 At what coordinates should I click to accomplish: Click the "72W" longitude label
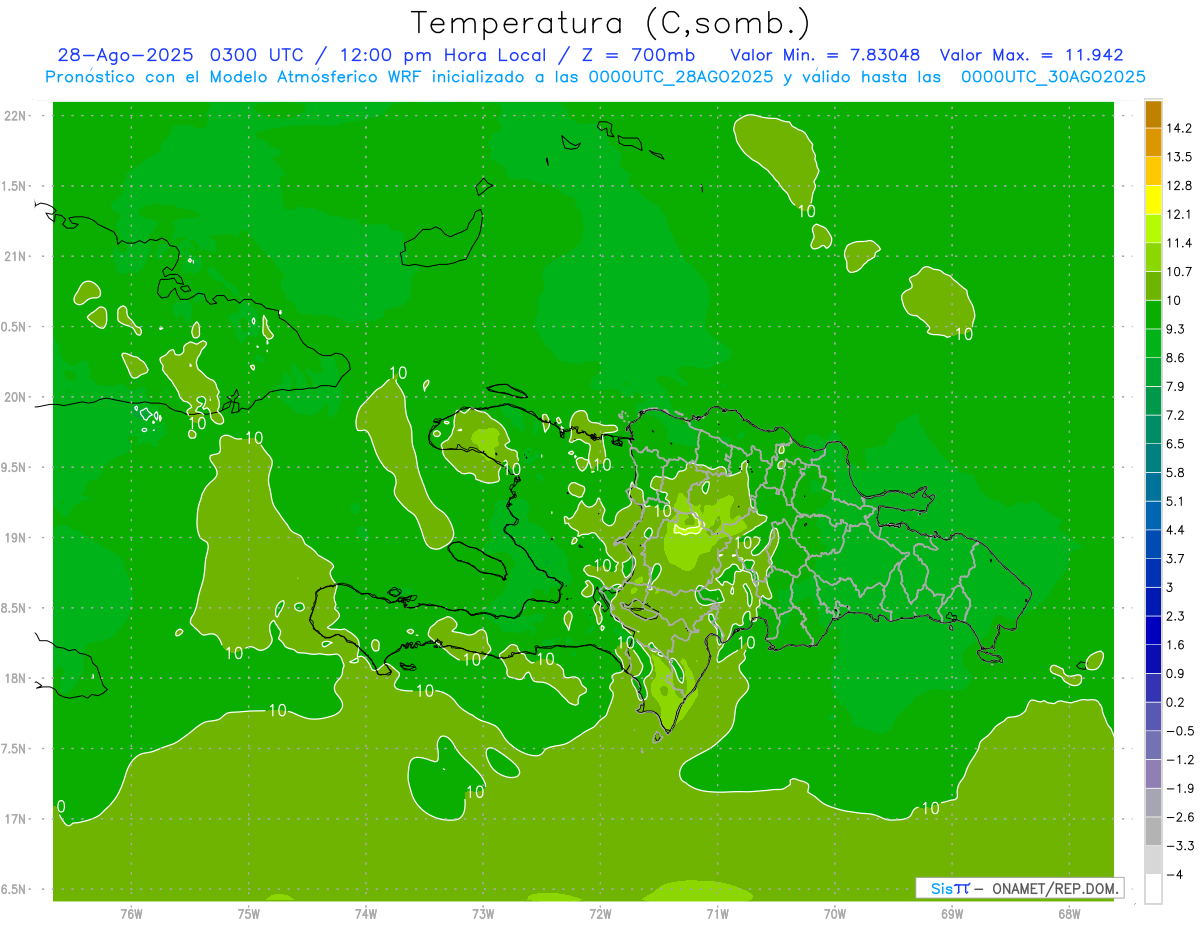[600, 914]
